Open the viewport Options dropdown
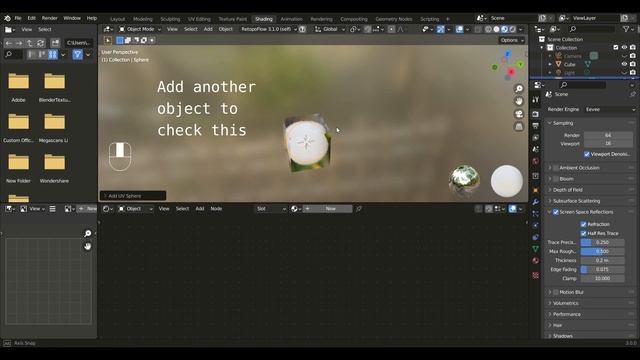Image resolution: width=640 pixels, height=360 pixels. click(x=512, y=40)
